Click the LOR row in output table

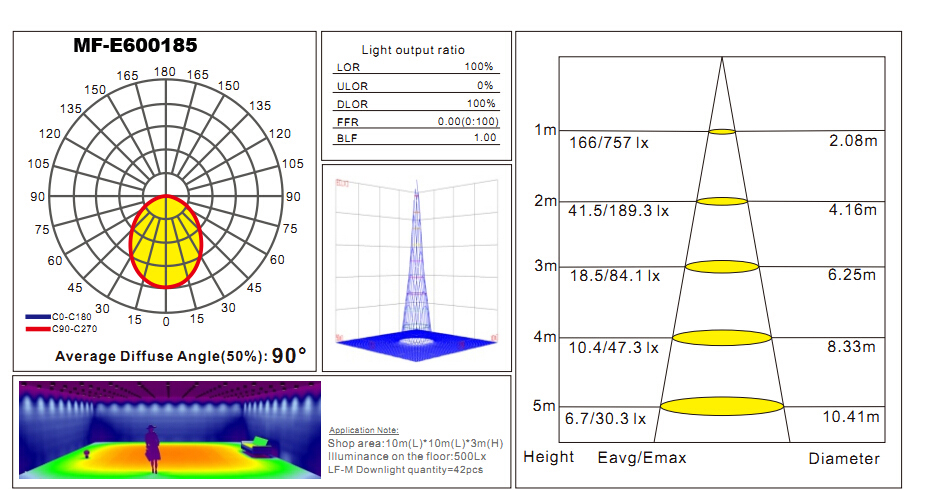click(416, 68)
